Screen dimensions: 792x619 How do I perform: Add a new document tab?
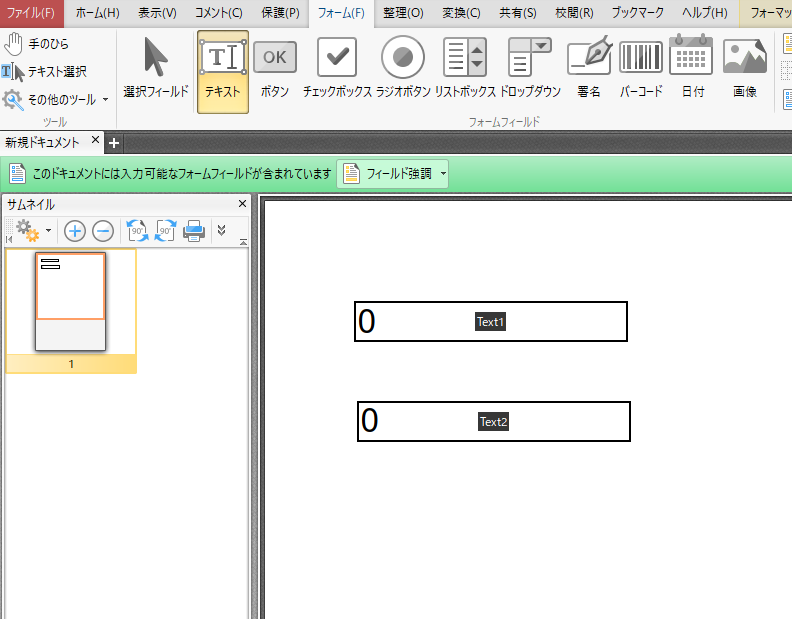(x=114, y=143)
